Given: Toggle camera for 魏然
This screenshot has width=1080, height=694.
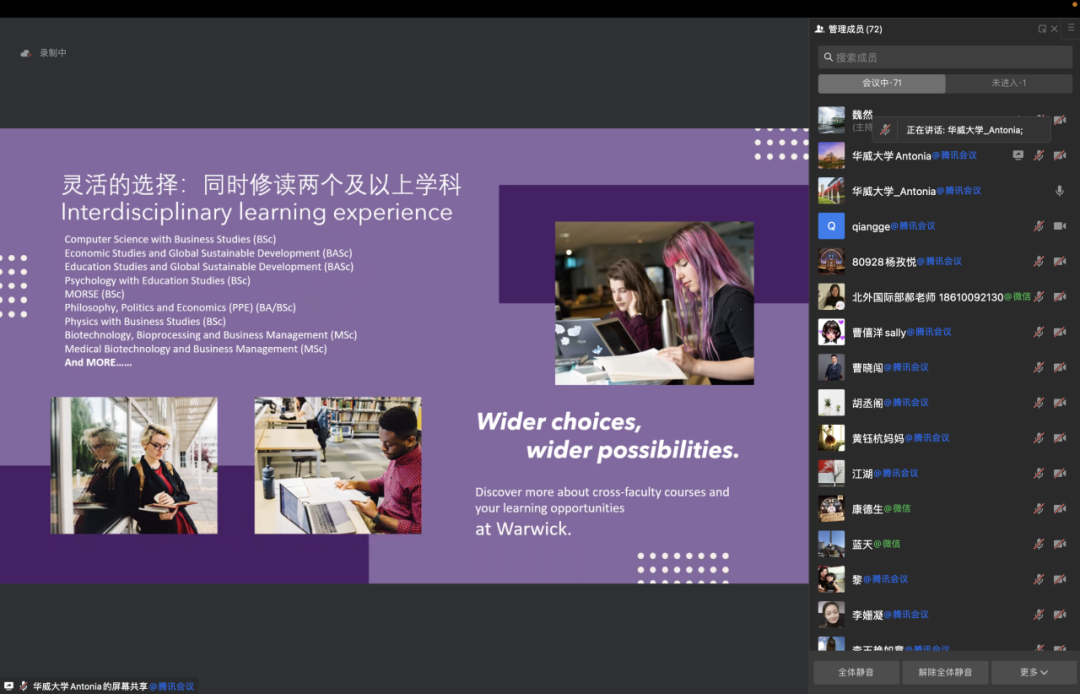Looking at the screenshot, I should (x=1060, y=120).
